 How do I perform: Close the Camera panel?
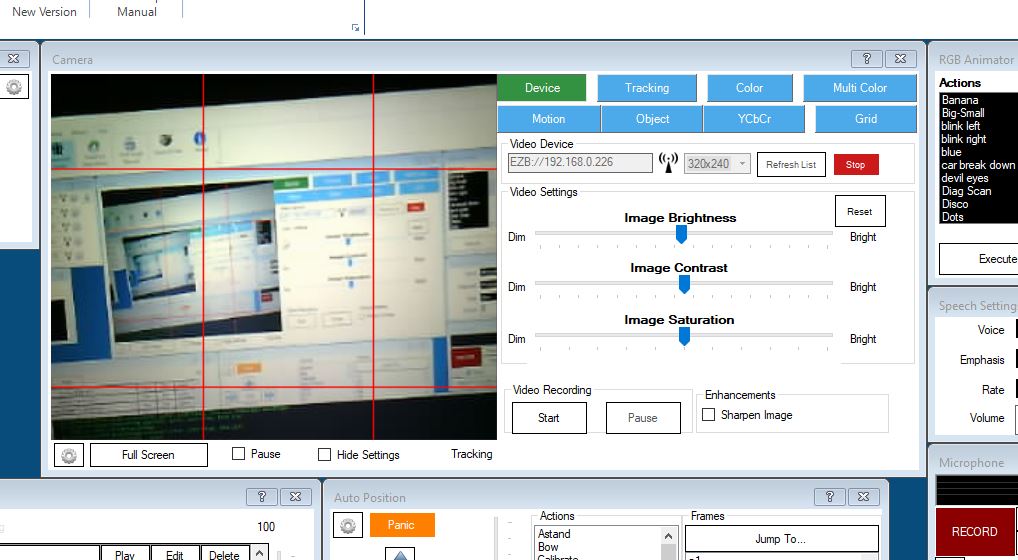(900, 58)
